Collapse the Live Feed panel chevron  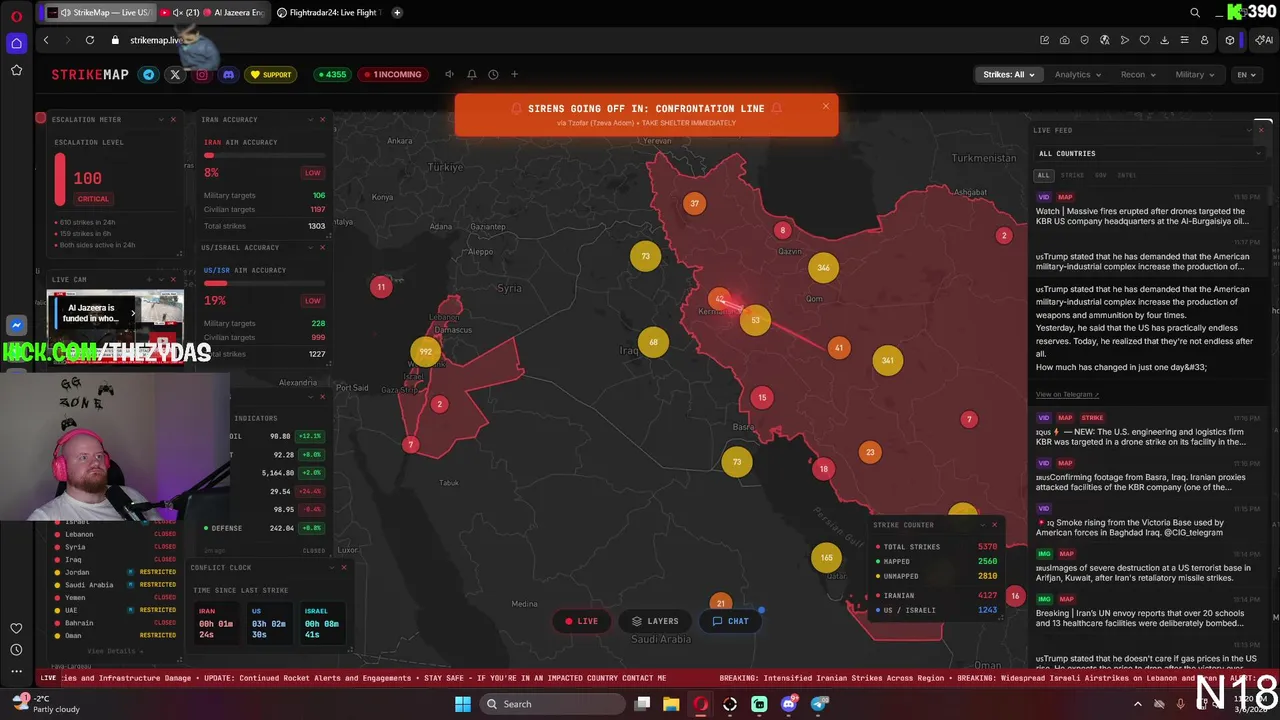[x=1248, y=130]
